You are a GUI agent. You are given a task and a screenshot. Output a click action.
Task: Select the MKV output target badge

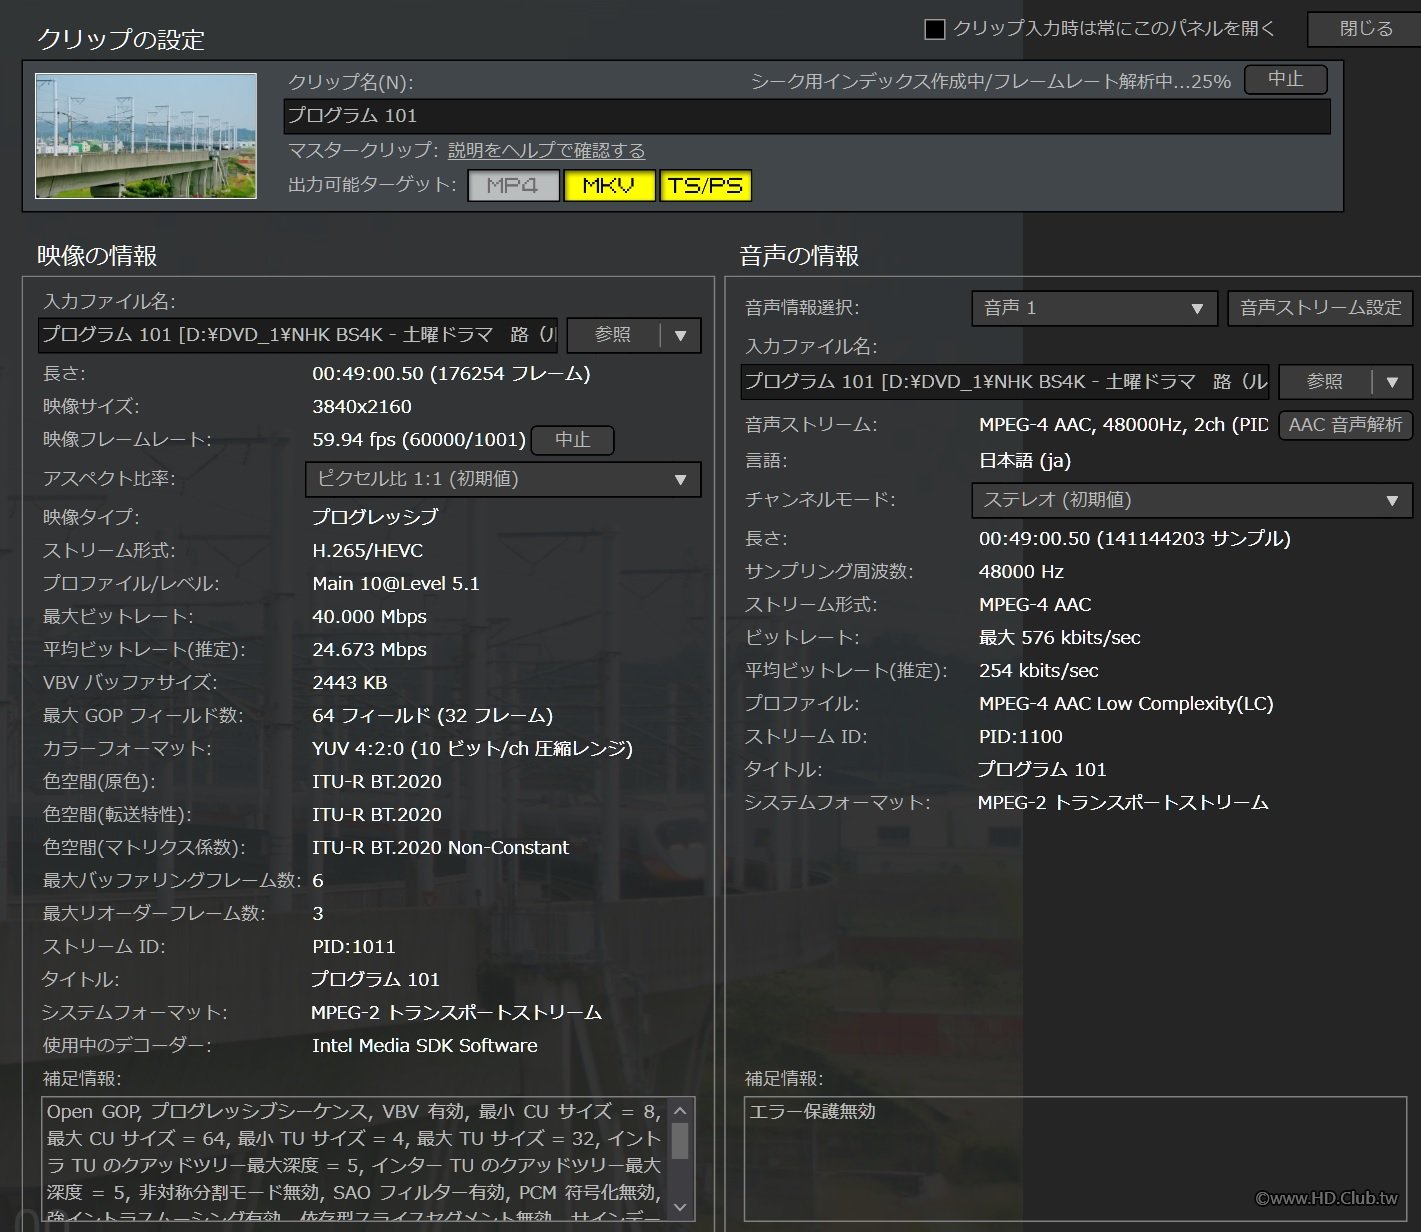608,186
